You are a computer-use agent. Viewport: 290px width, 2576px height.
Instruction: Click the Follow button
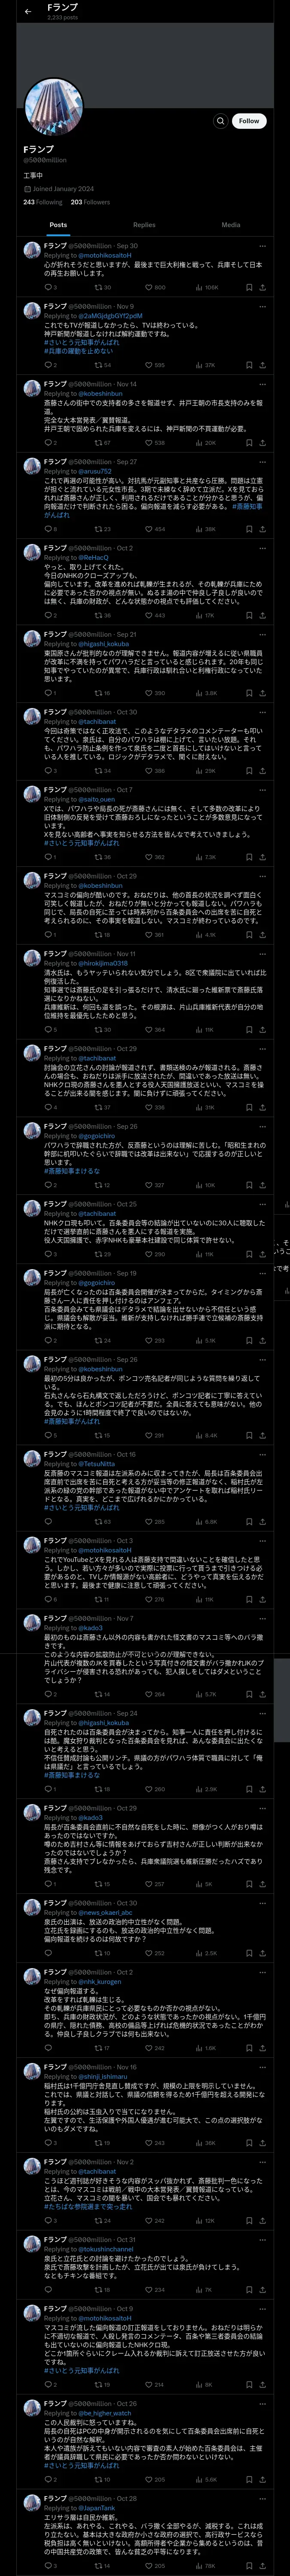tap(249, 120)
